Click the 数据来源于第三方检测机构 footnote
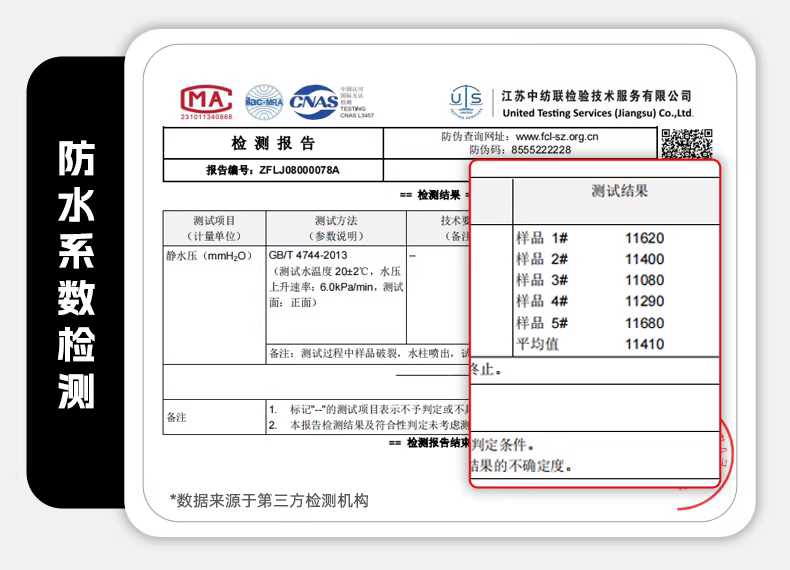The height and width of the screenshot is (570, 790). [x=269, y=500]
